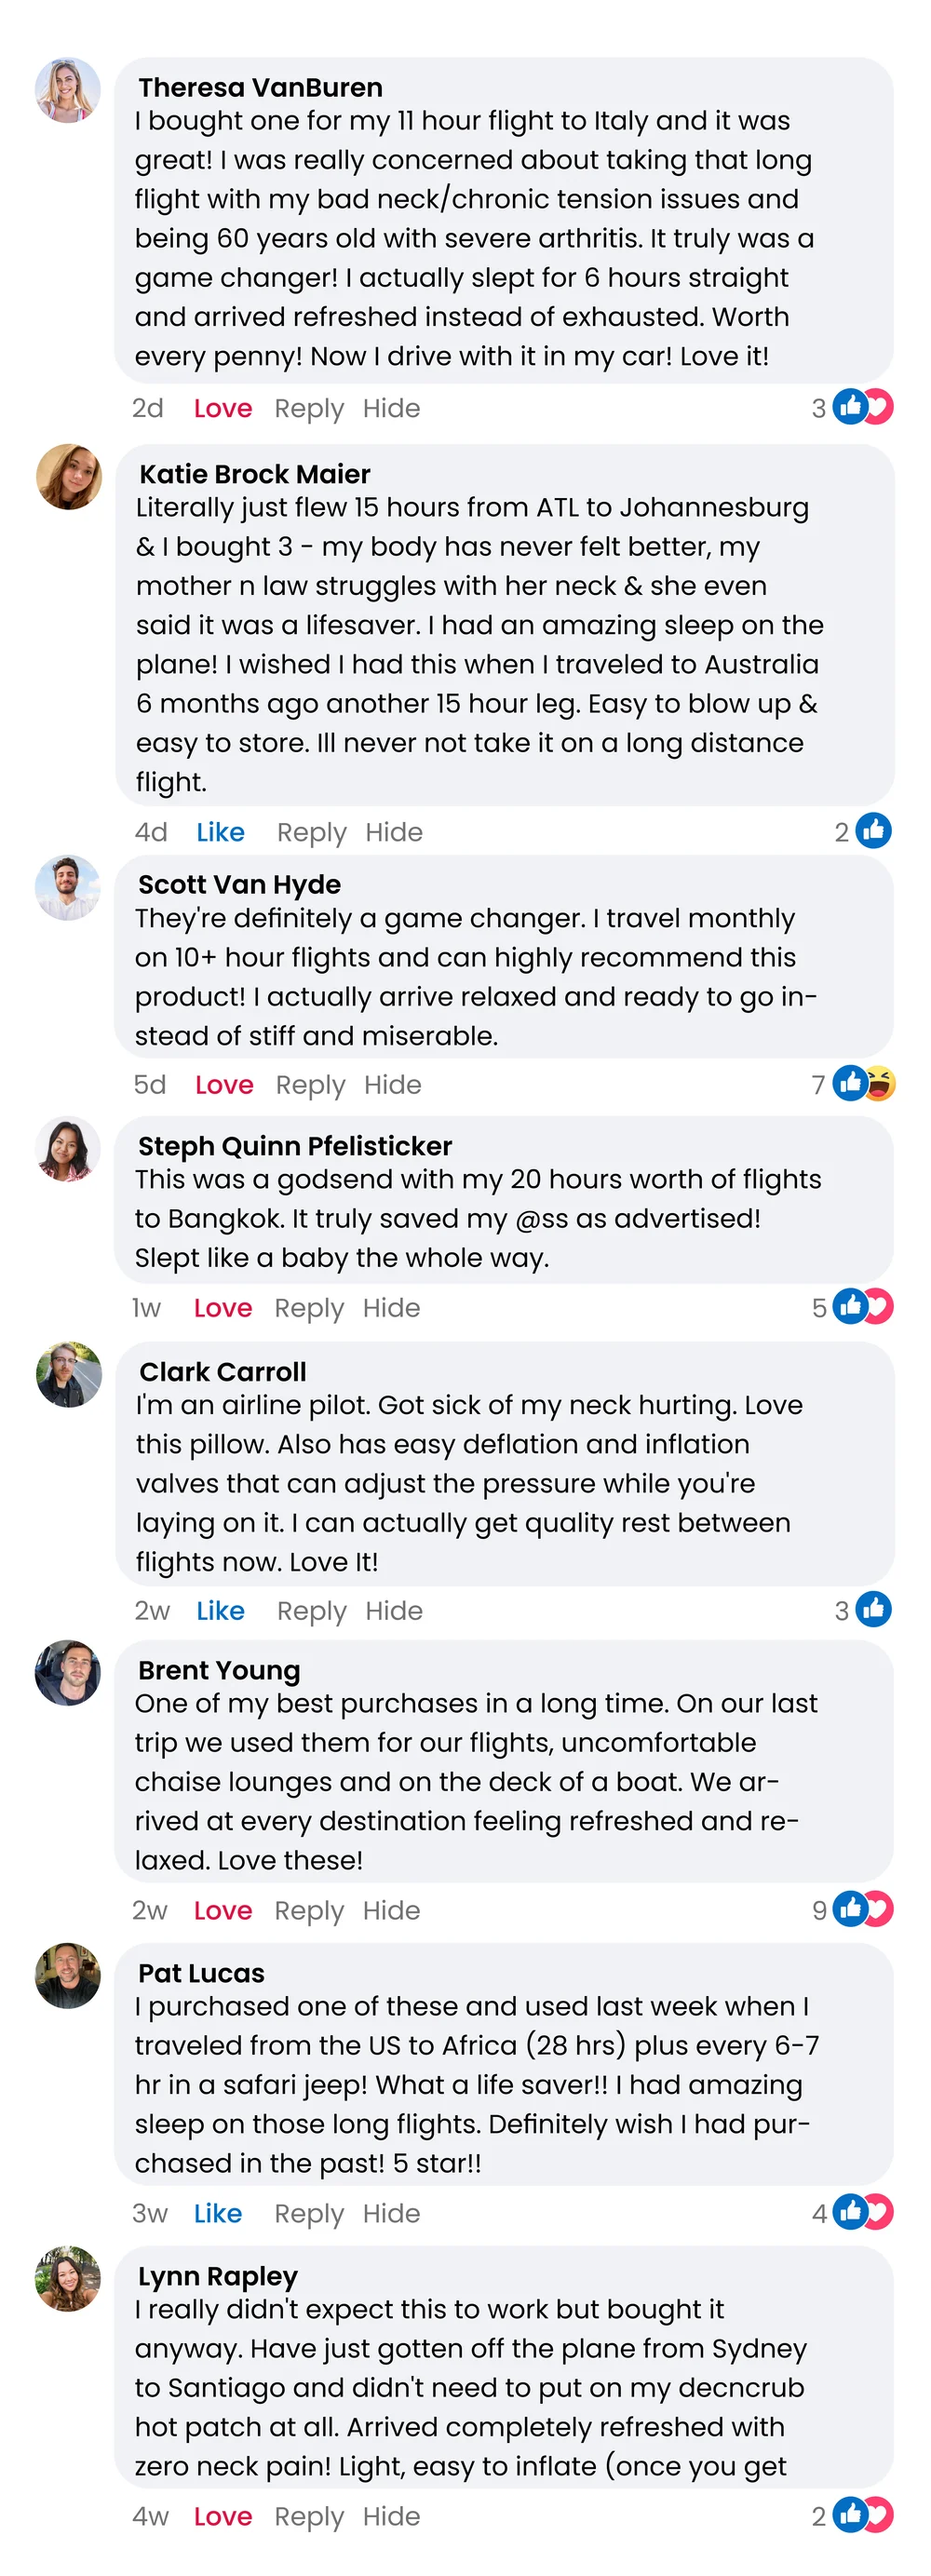The height and width of the screenshot is (2576, 931).
Task: Toggle Love on Theresa VanBuren's comment
Action: coord(222,408)
